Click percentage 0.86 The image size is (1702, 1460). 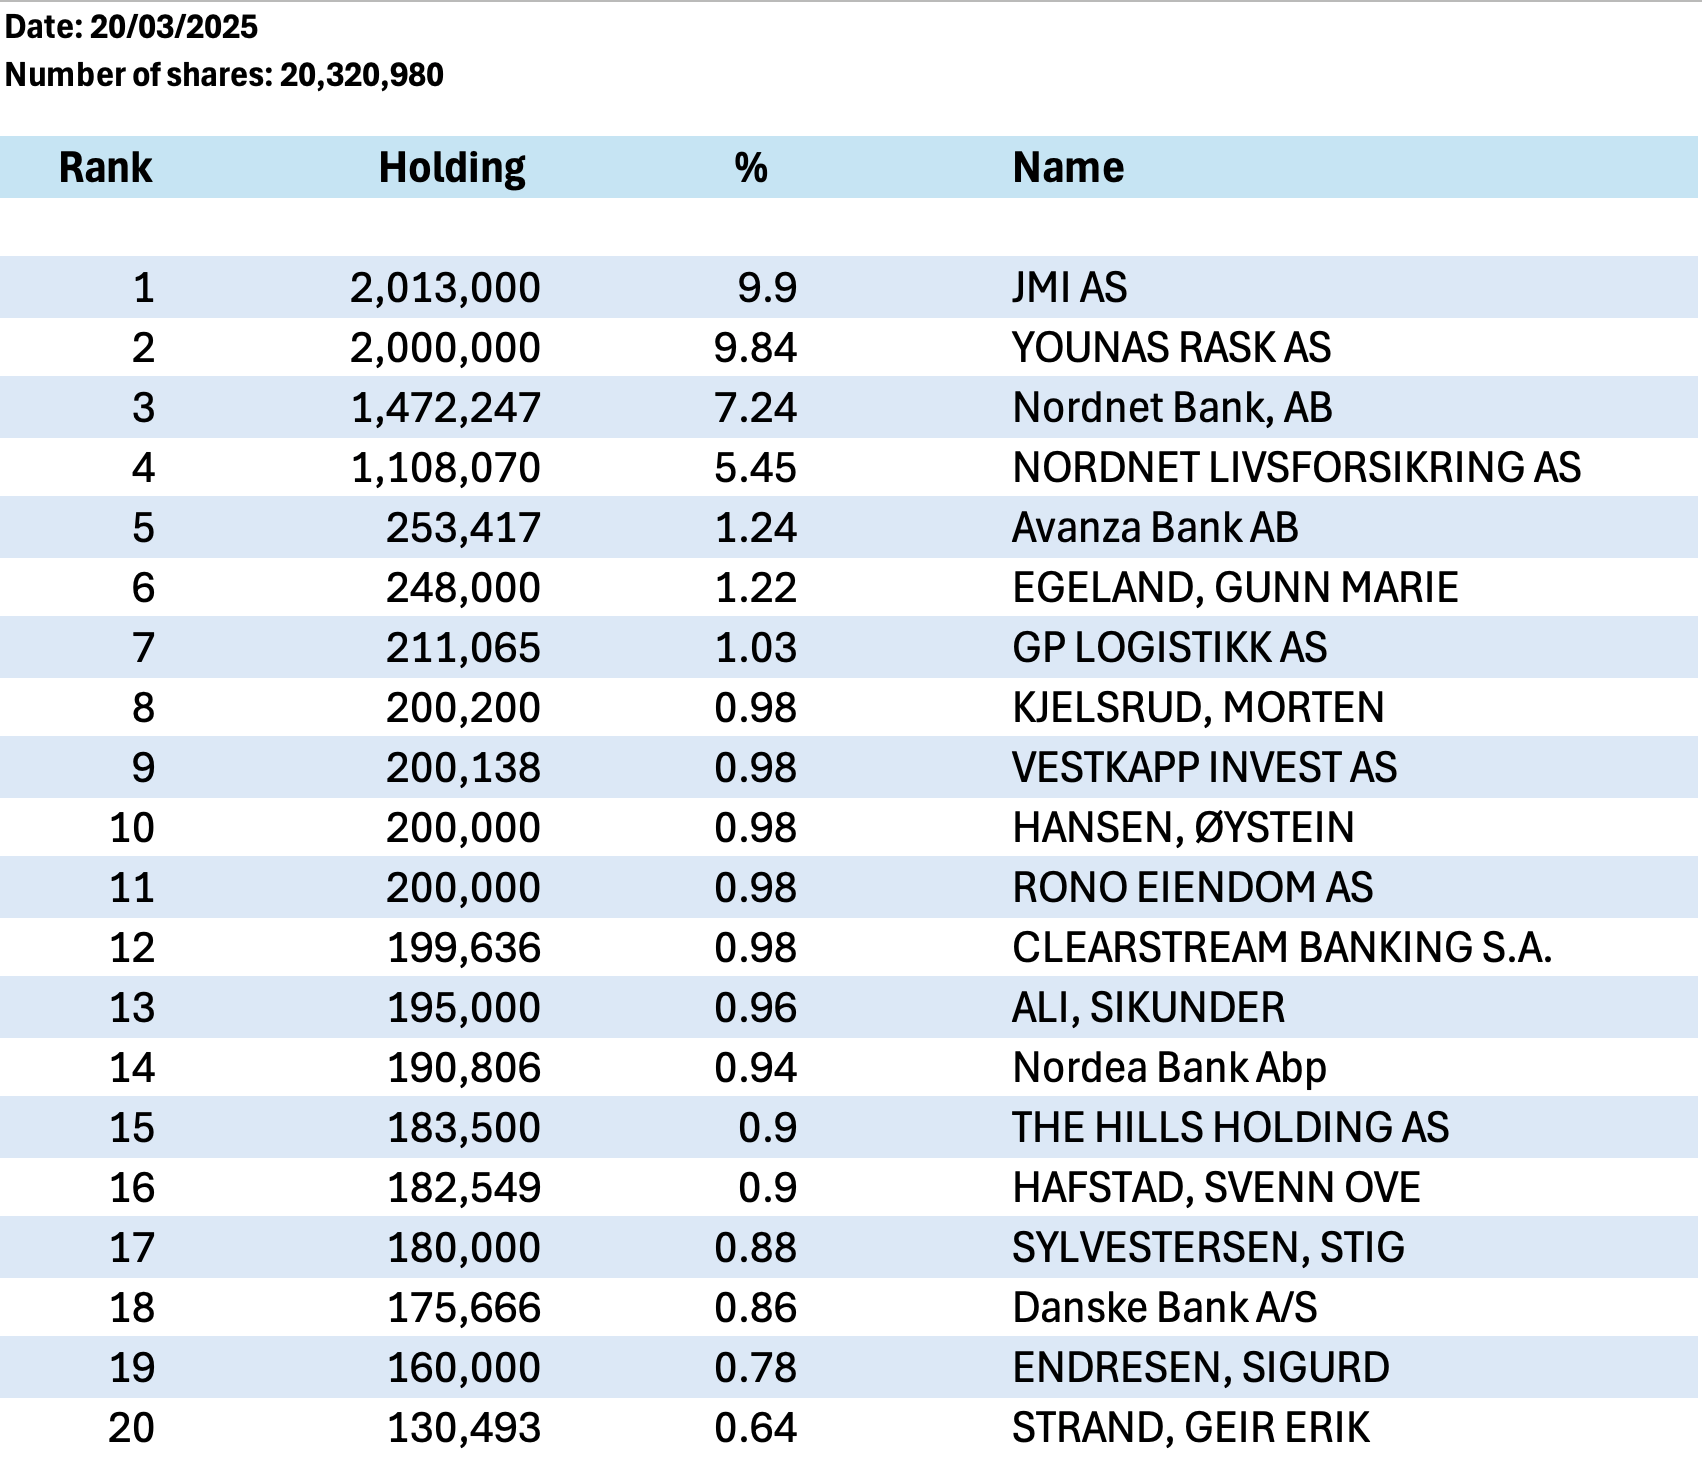[755, 1308]
